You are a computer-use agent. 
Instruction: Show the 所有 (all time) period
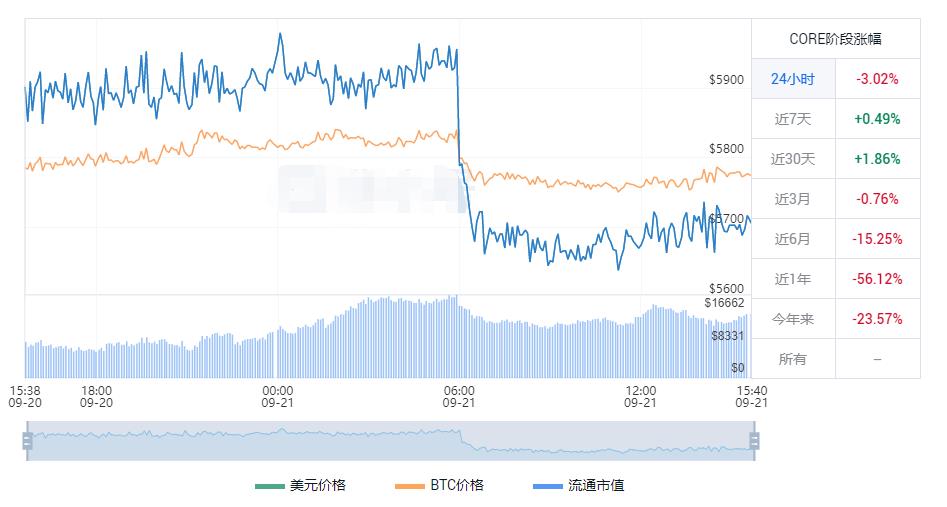click(792, 359)
